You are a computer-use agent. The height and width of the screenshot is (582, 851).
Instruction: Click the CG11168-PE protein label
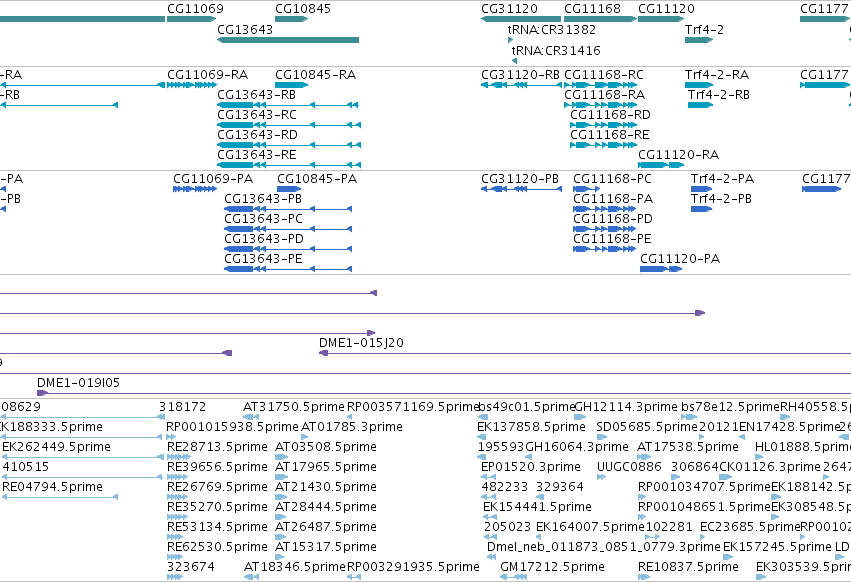[612, 239]
